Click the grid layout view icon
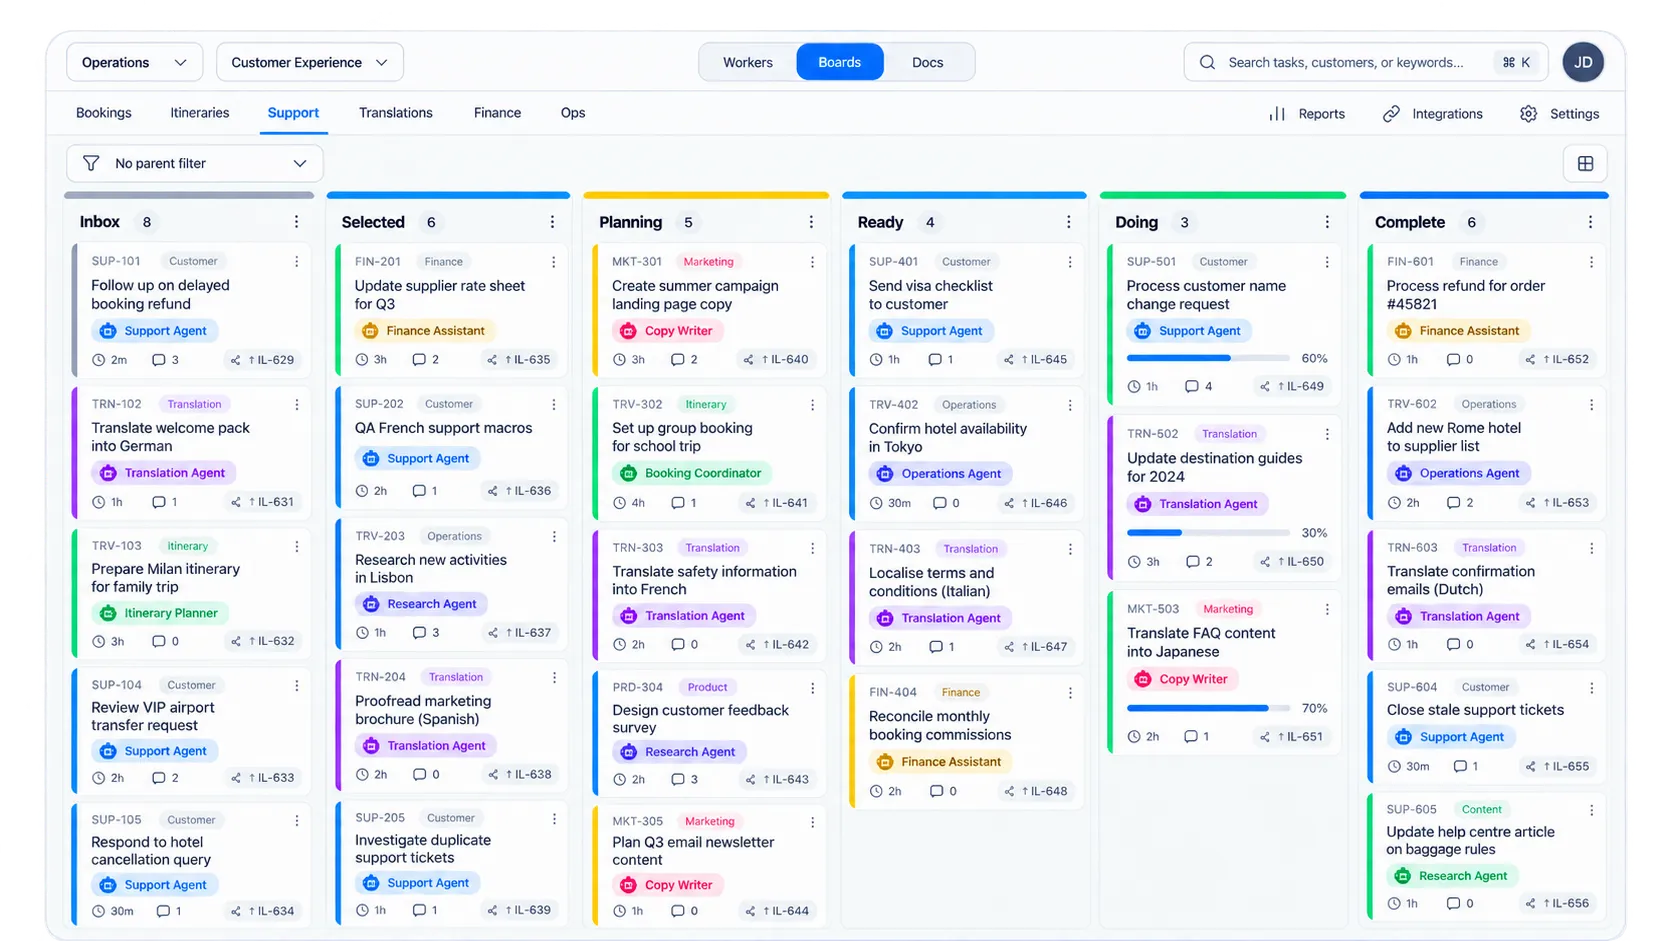The width and height of the screenshot is (1672, 941). click(x=1585, y=164)
